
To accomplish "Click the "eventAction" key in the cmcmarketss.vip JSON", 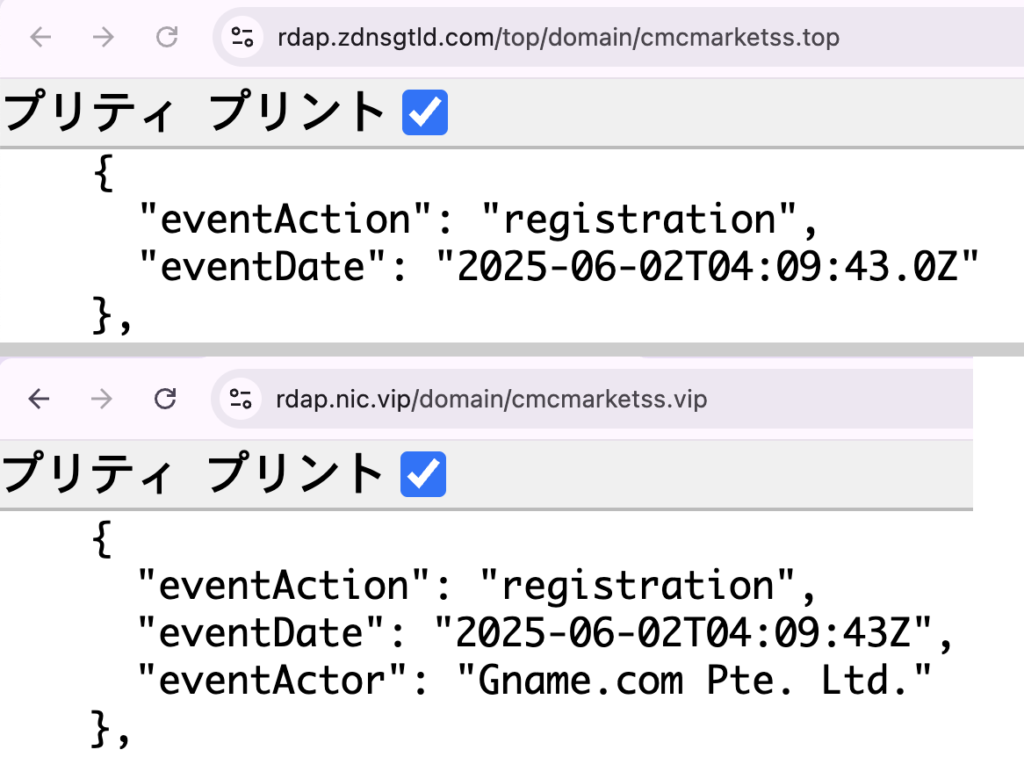I will coord(284,585).
